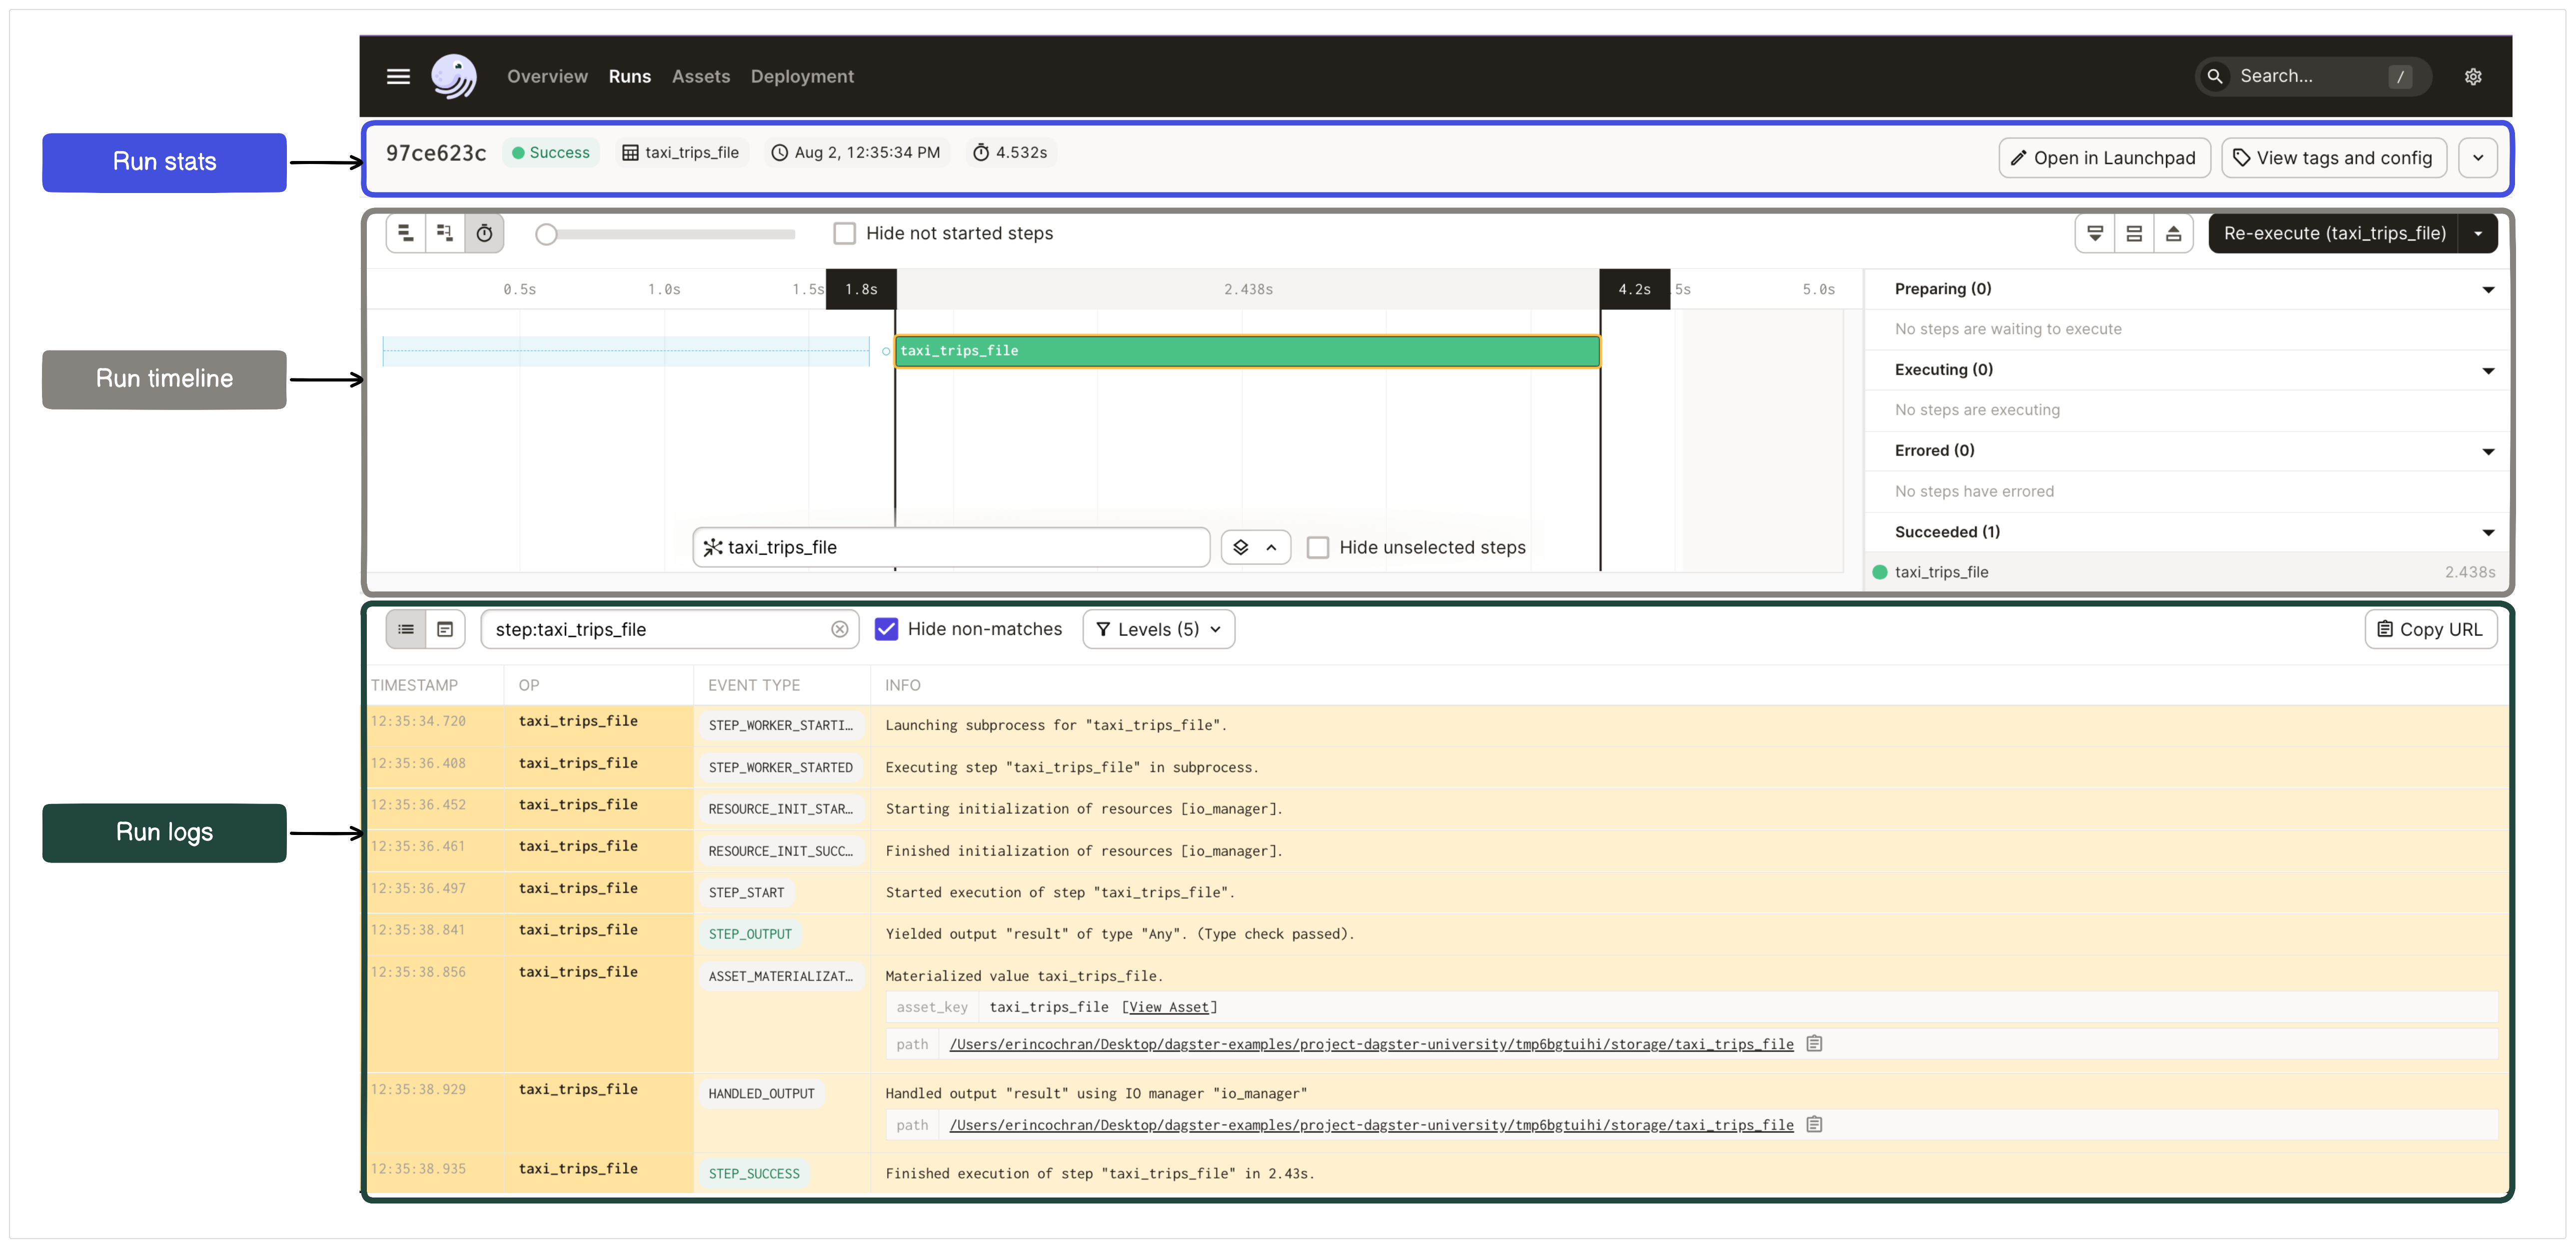
Task: Click the log filter input field
Action: coord(669,629)
